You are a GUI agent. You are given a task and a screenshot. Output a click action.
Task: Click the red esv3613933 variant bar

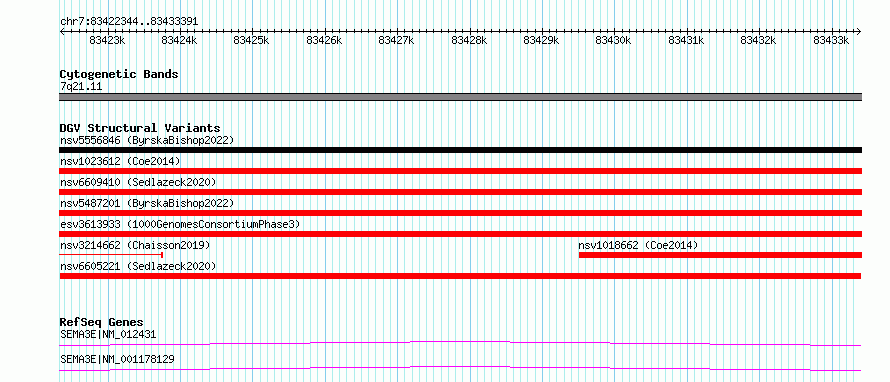(x=460, y=234)
